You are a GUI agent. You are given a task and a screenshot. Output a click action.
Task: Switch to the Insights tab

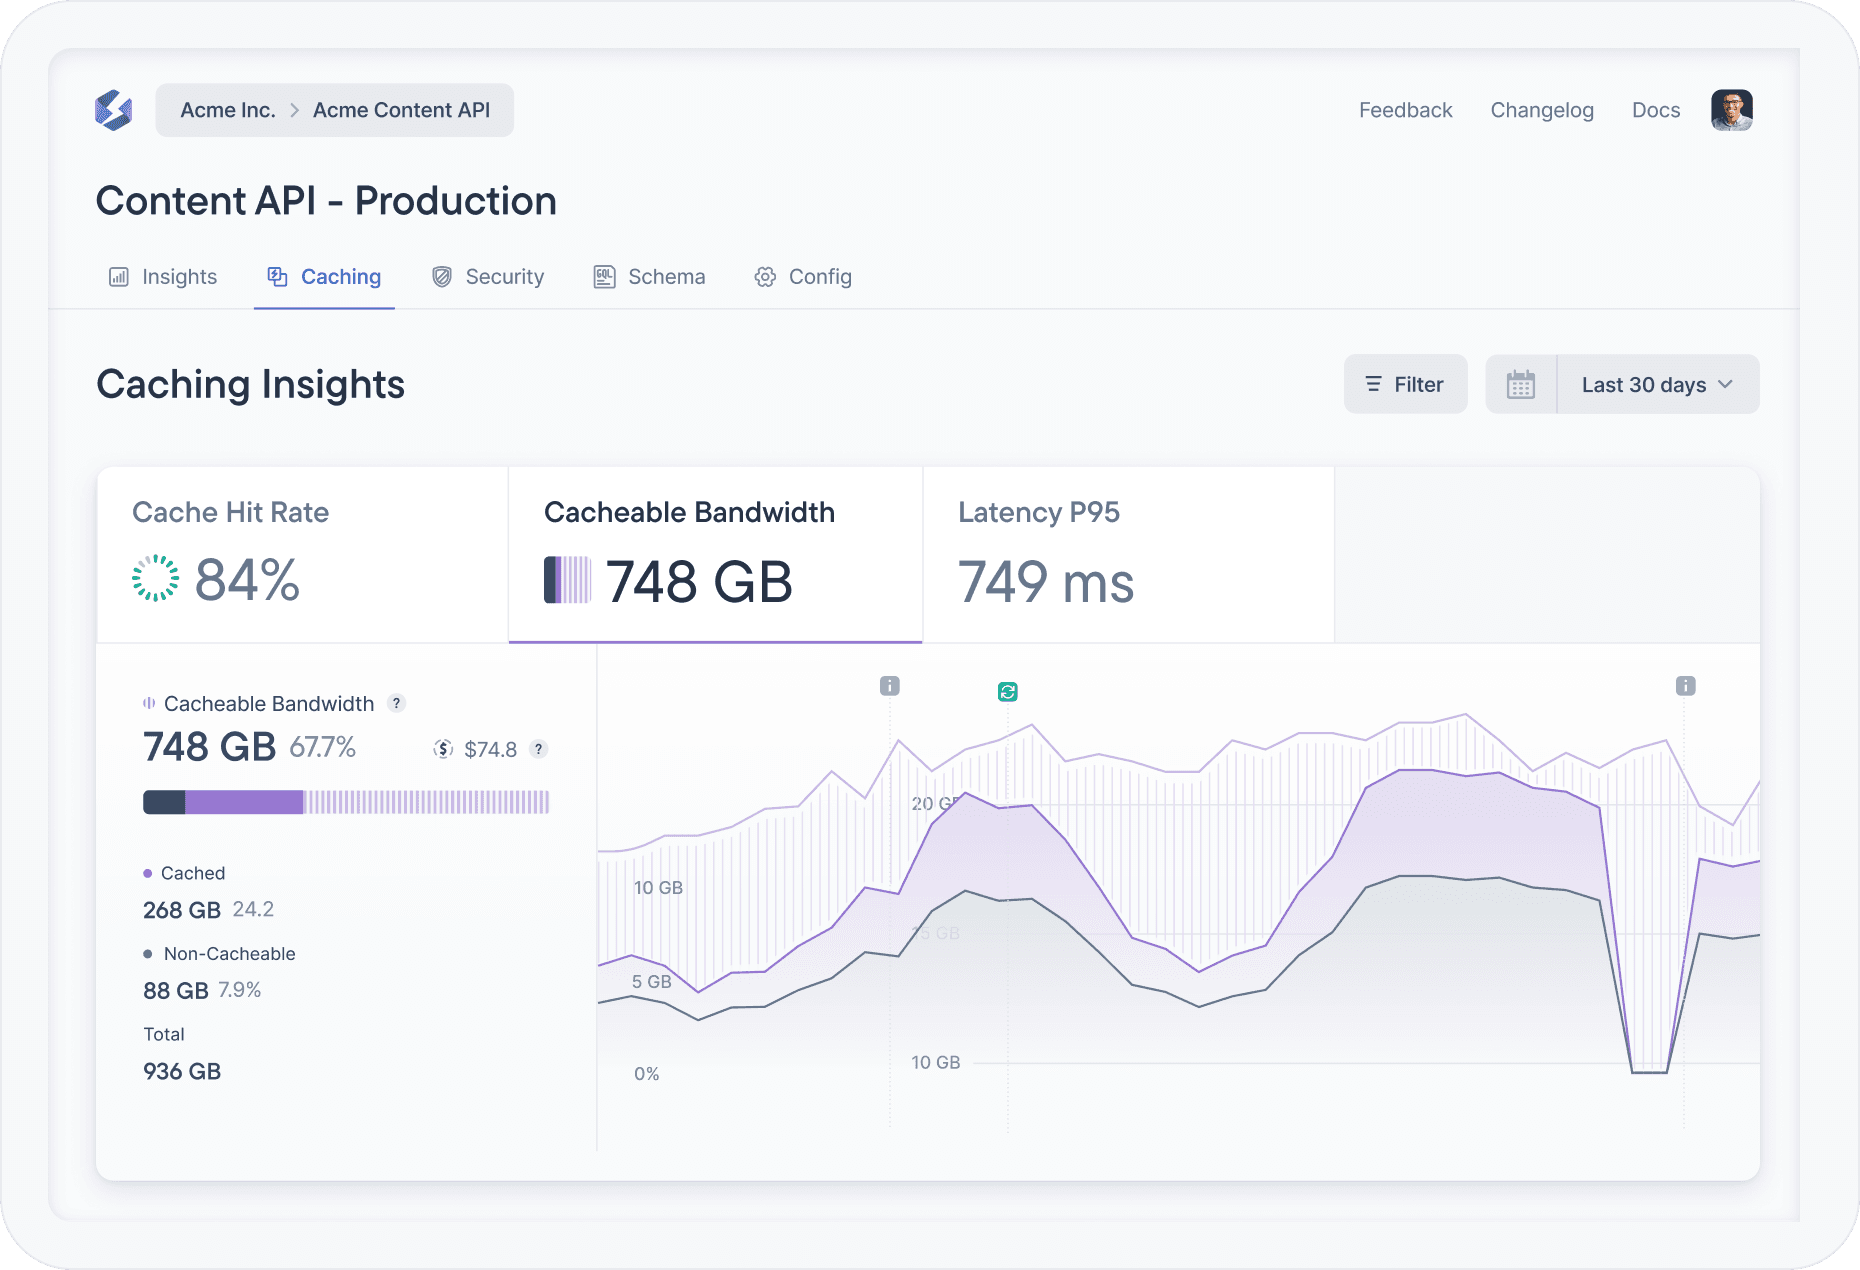163,277
